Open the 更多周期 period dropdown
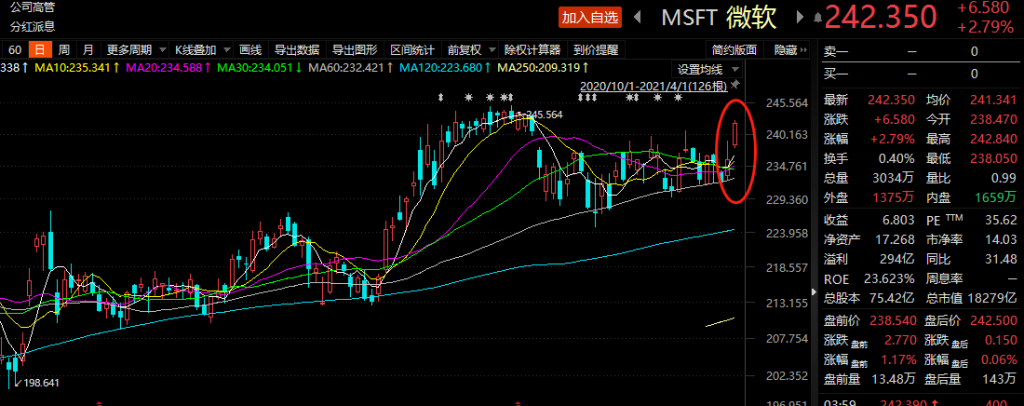This screenshot has height=406, width=1024. [135, 50]
